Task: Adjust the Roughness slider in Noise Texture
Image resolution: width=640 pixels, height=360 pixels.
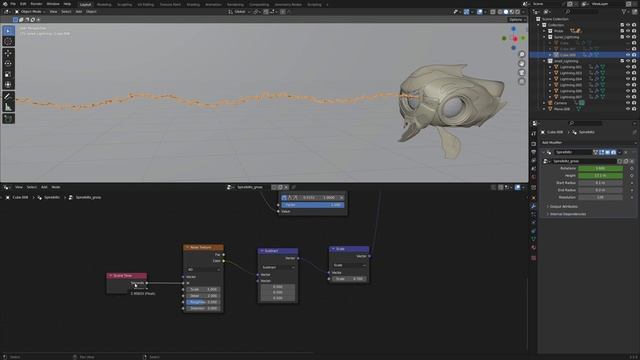Action: click(x=203, y=302)
